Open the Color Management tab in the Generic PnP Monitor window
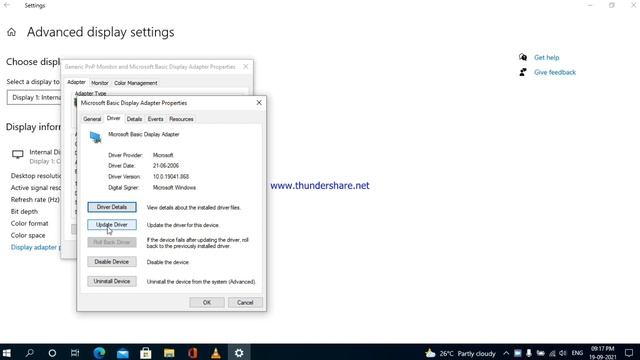Screen dimensions: 640x360 136,83
